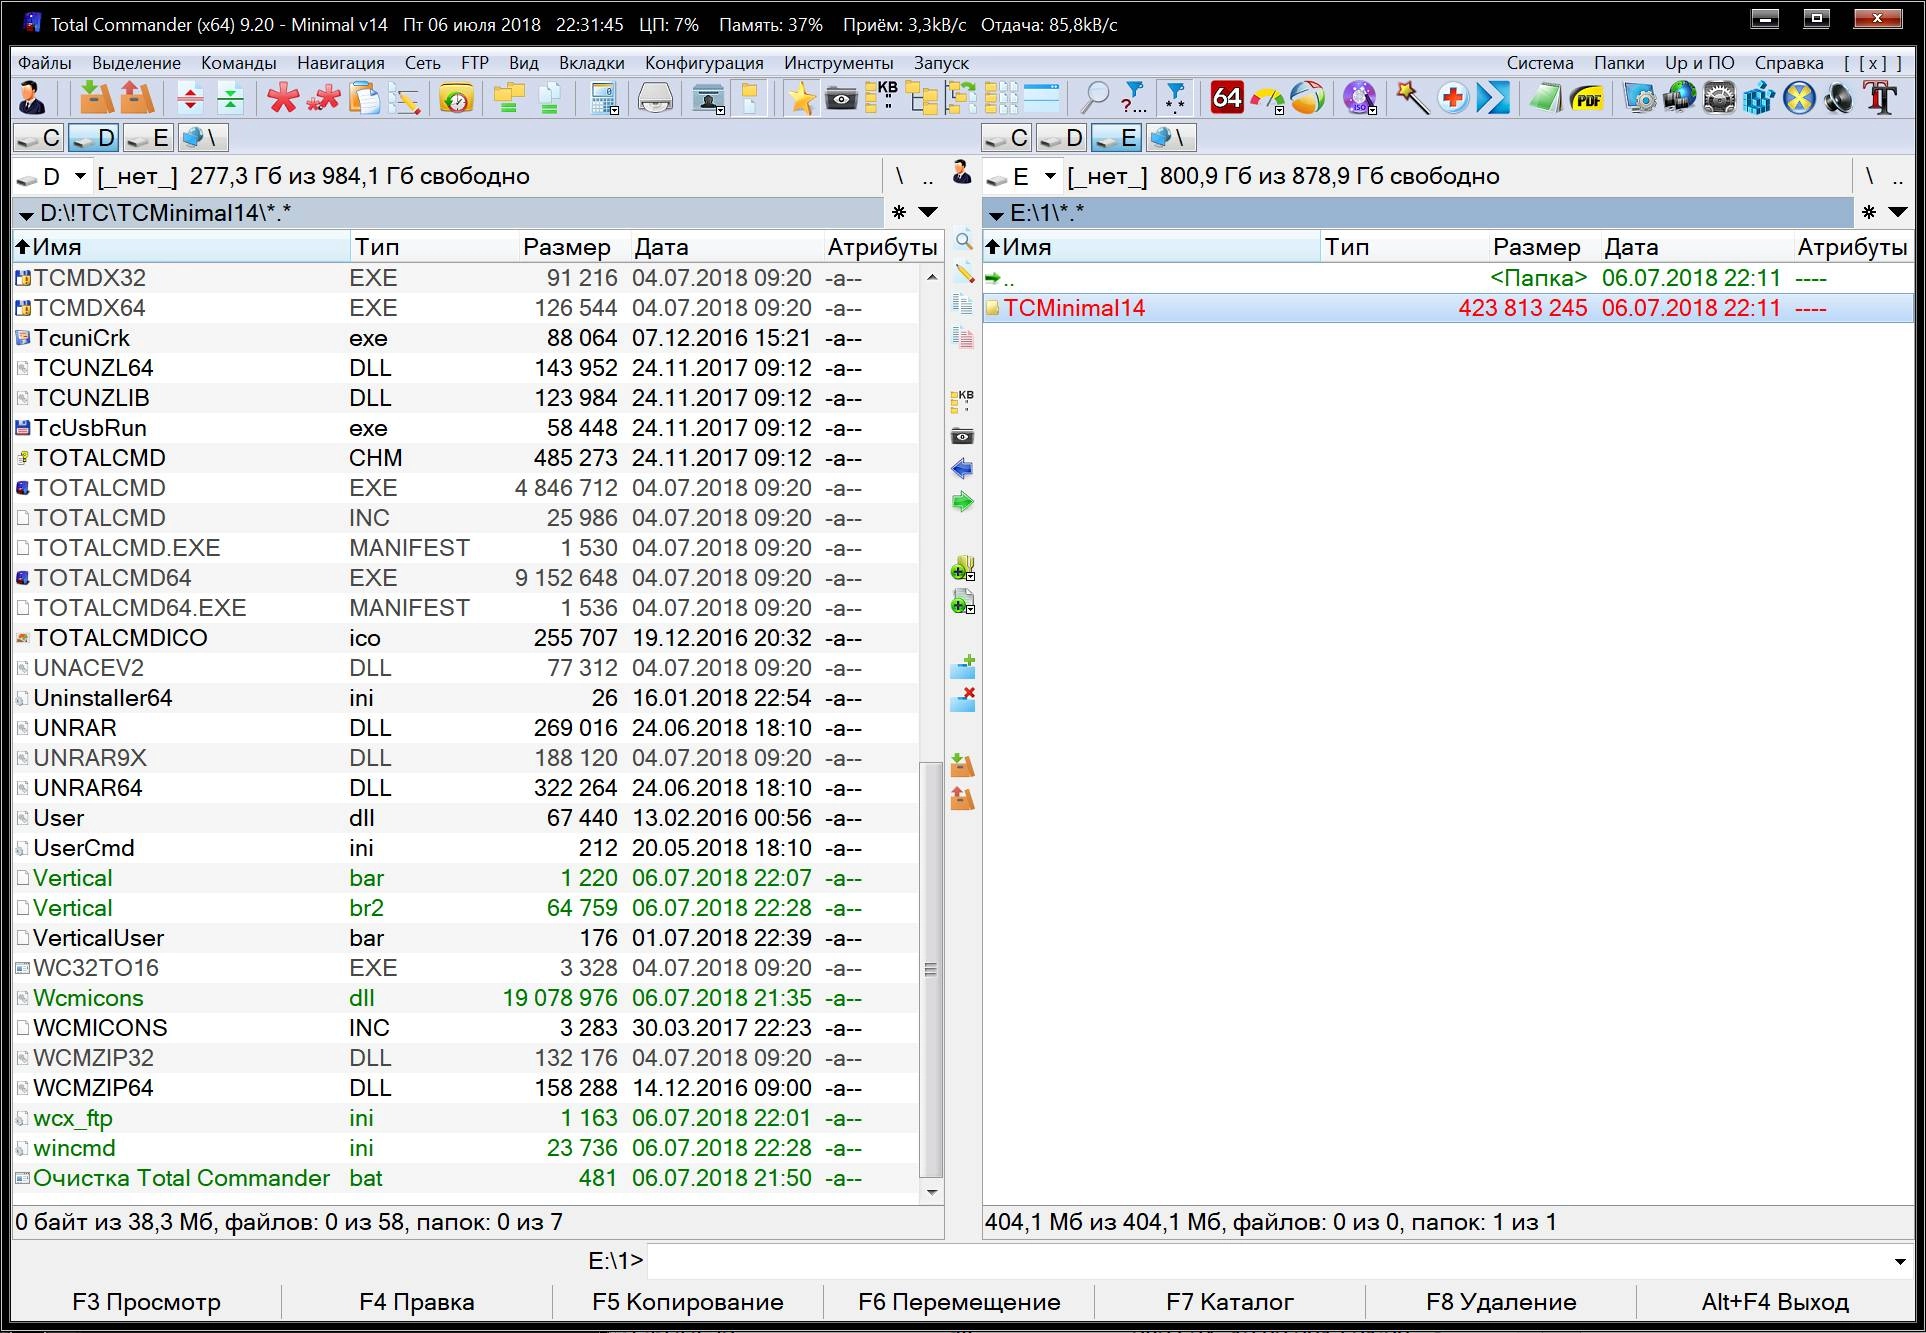This screenshot has height=1333, width=1926.
Task: Expand left path bar triangle before D:\!TC
Action: coord(25,214)
